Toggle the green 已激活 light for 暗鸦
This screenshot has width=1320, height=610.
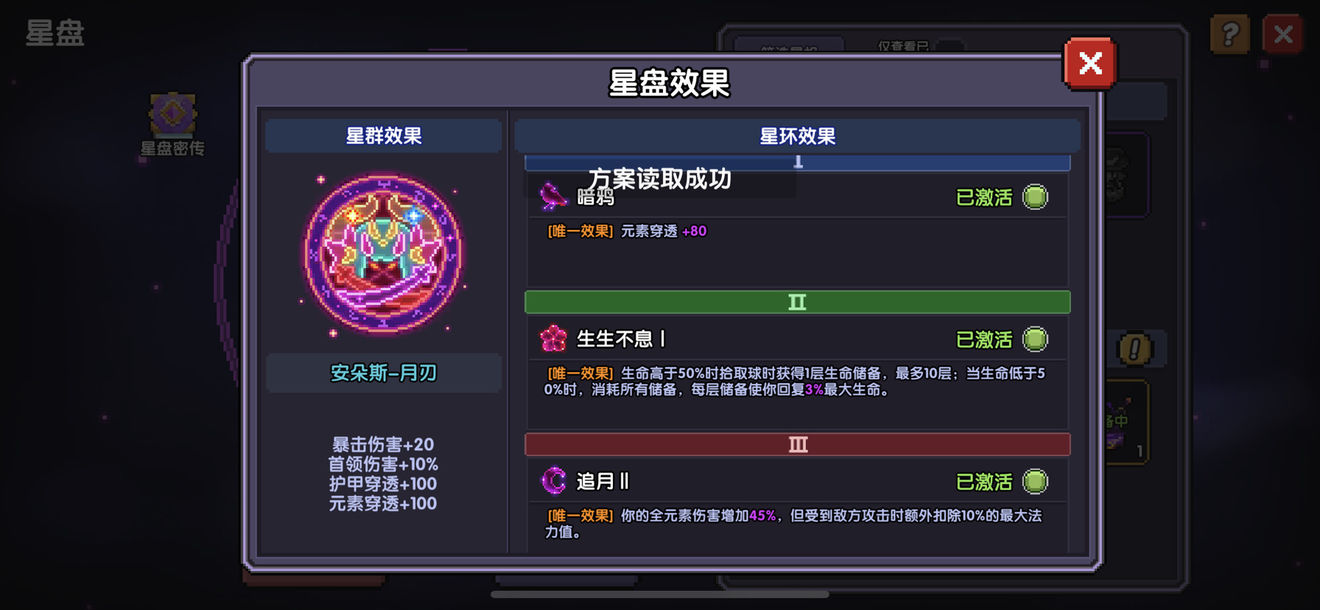1035,197
